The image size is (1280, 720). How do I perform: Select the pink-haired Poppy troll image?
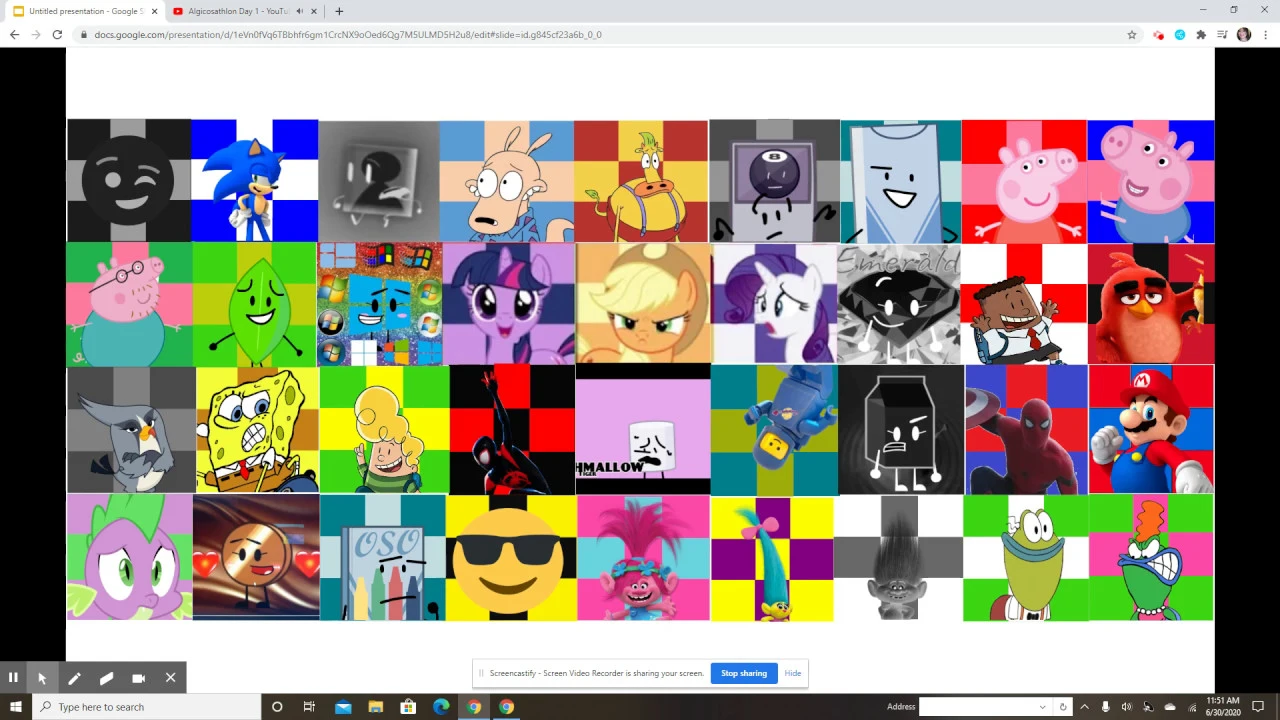coord(643,557)
